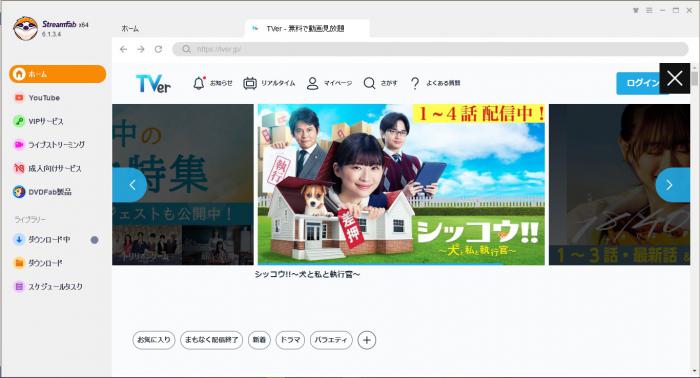Show the previous carousel slide

click(130, 185)
